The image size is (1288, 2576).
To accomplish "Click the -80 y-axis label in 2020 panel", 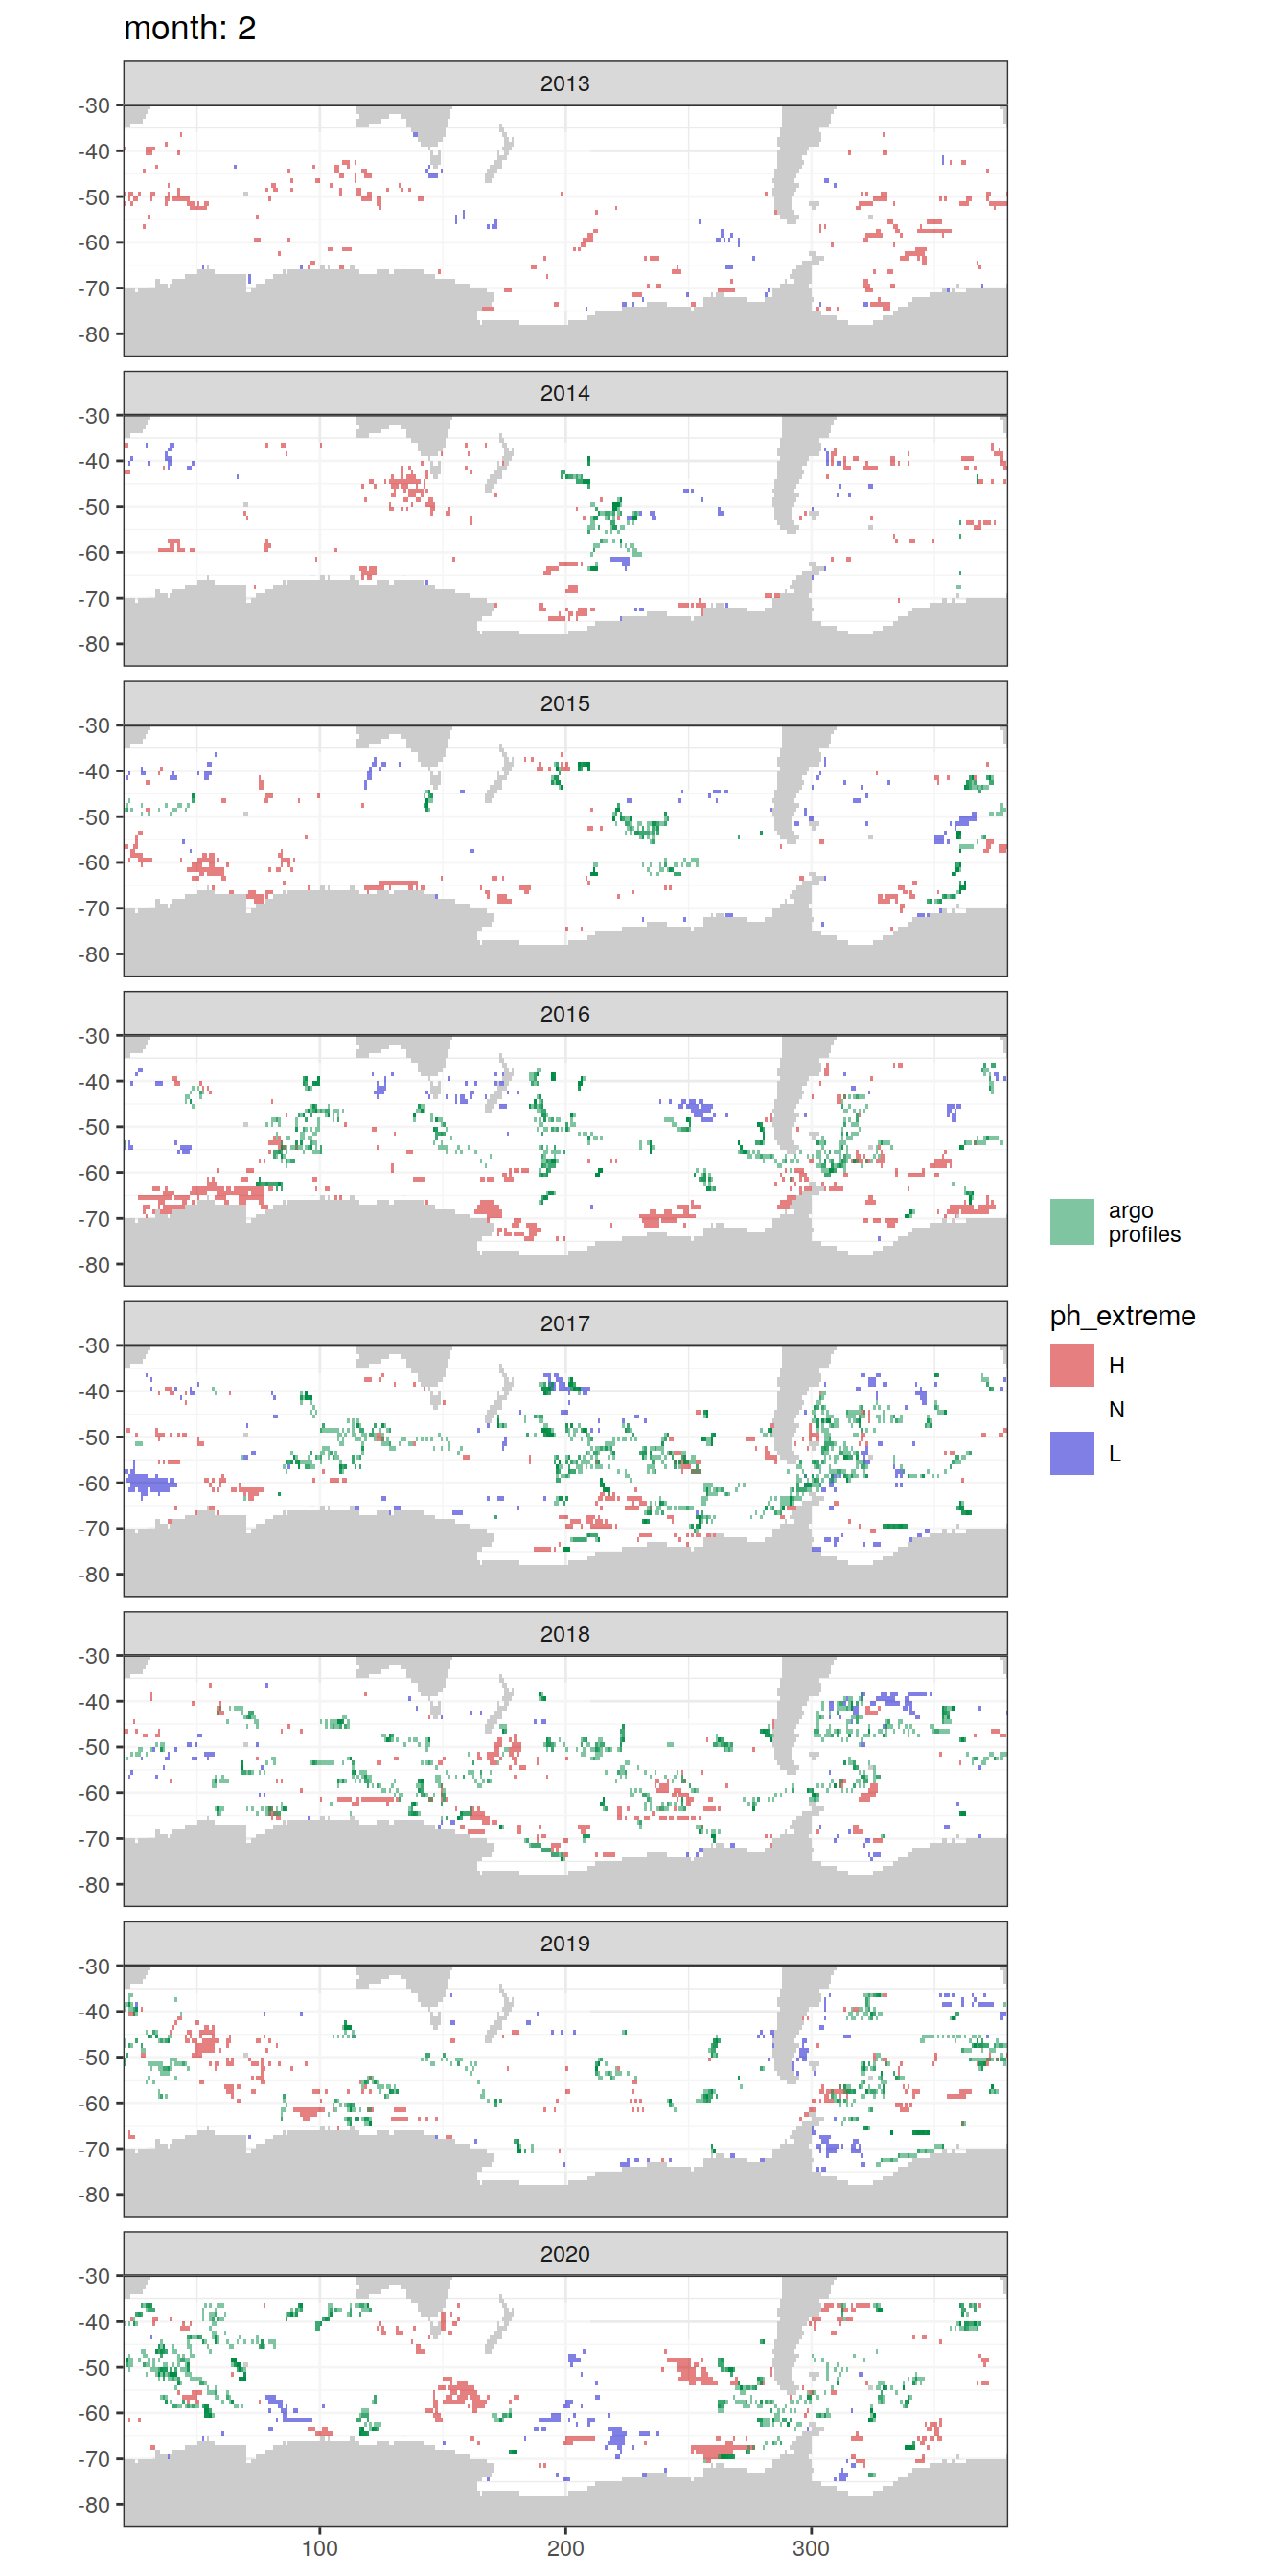I will [x=94, y=2505].
